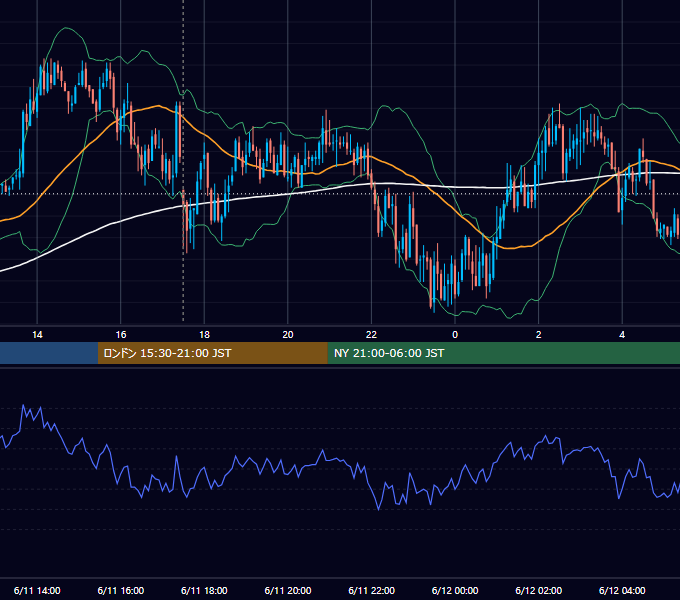Click the '6/12 00:00' indicator axis label
This screenshot has width=680, height=600.
tap(455, 590)
